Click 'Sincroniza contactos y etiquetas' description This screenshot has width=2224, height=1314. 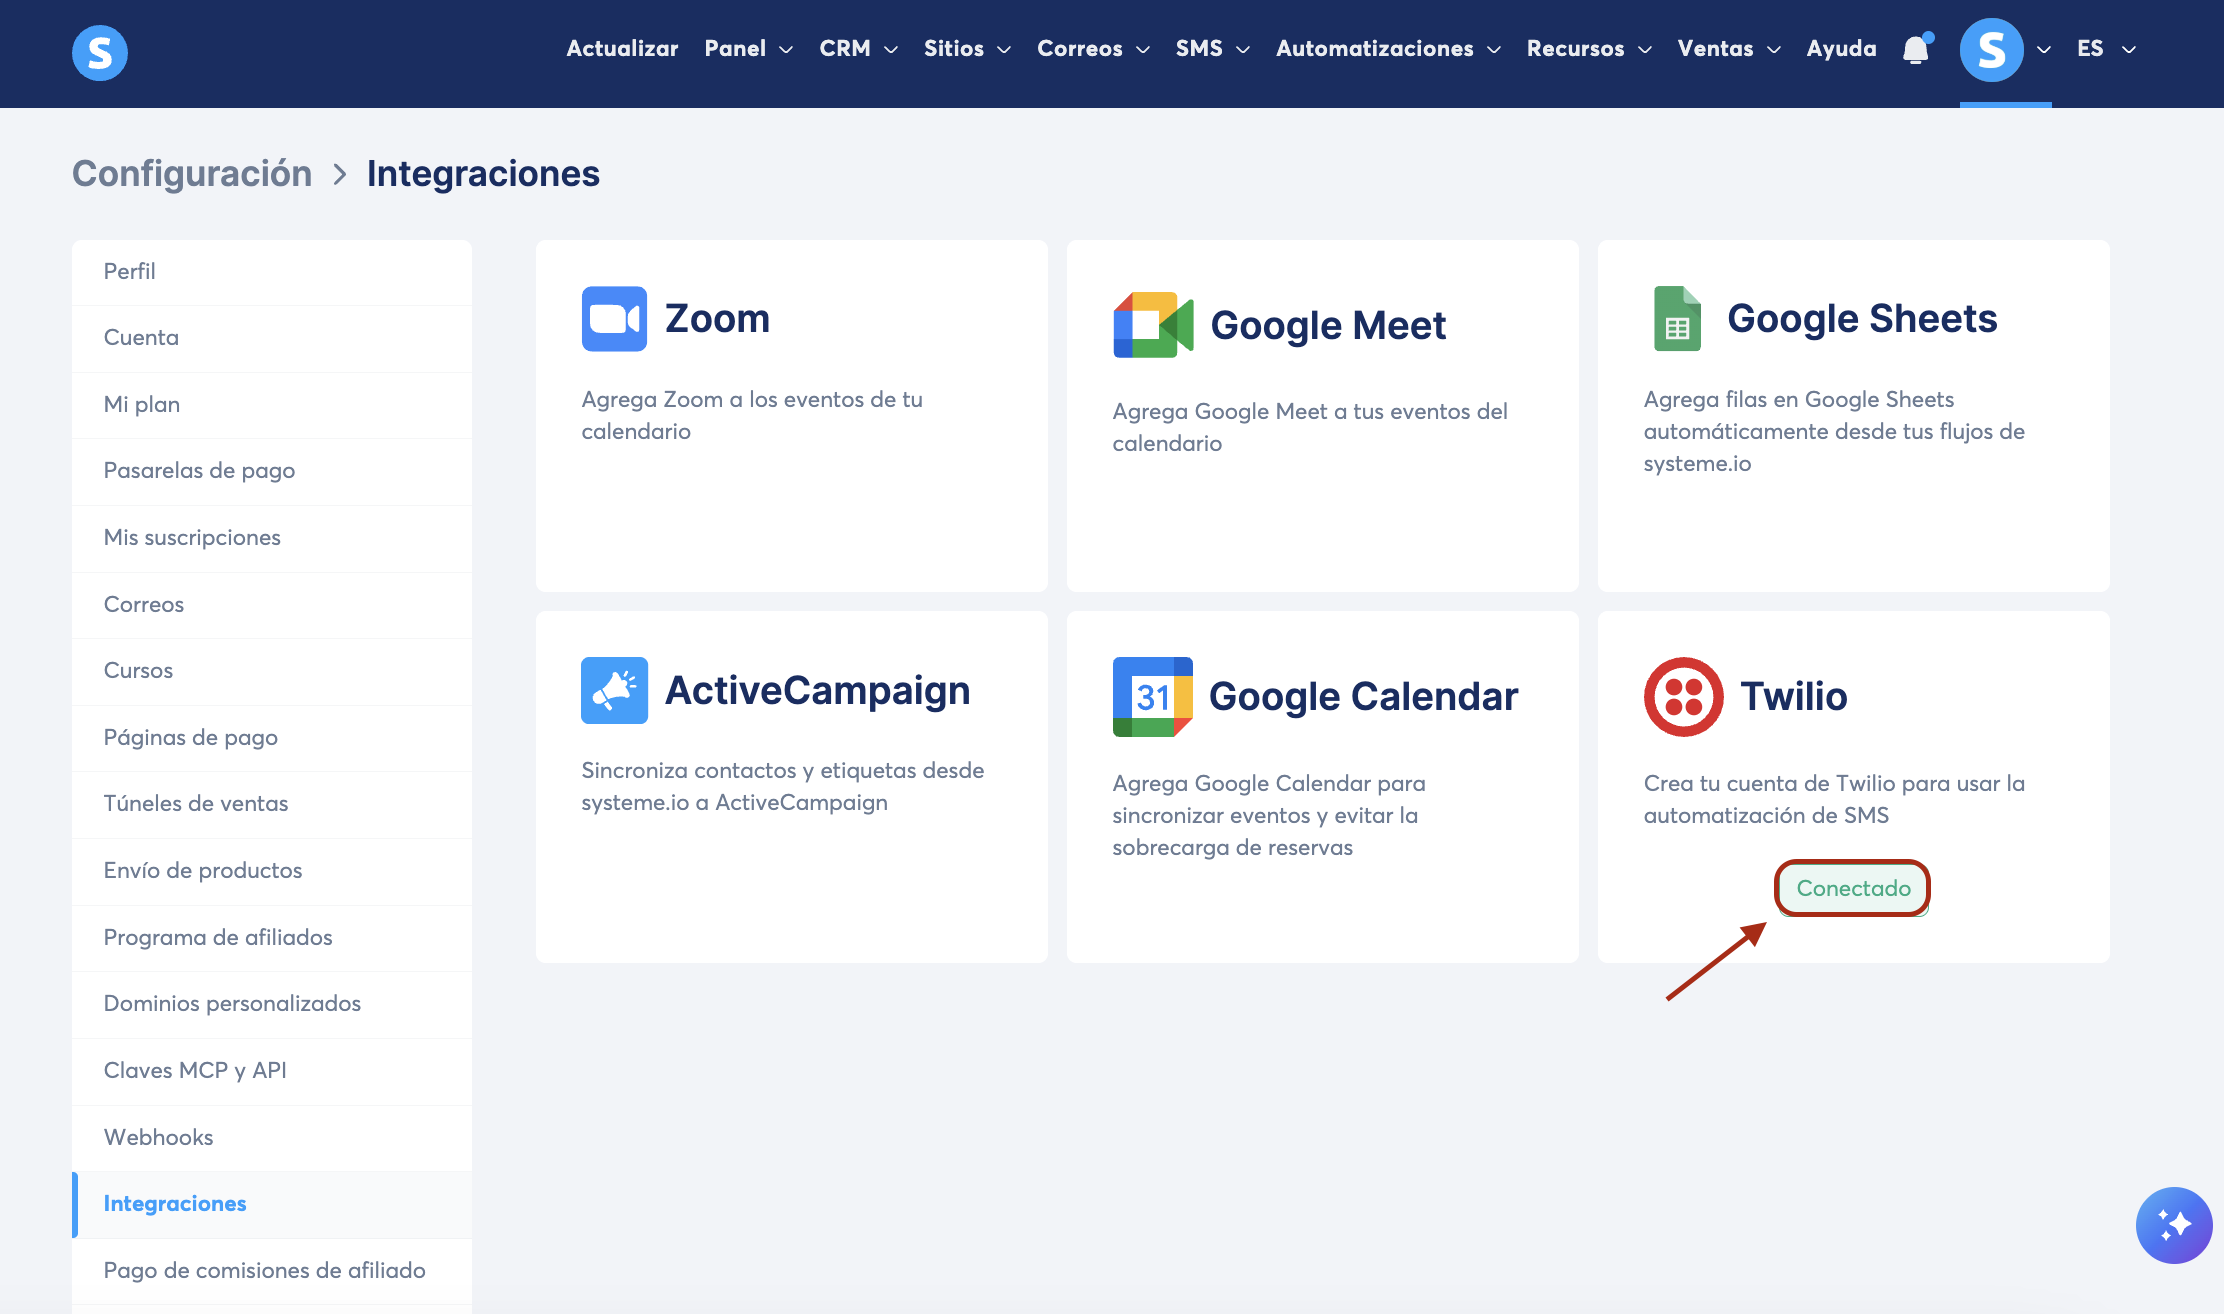point(783,786)
